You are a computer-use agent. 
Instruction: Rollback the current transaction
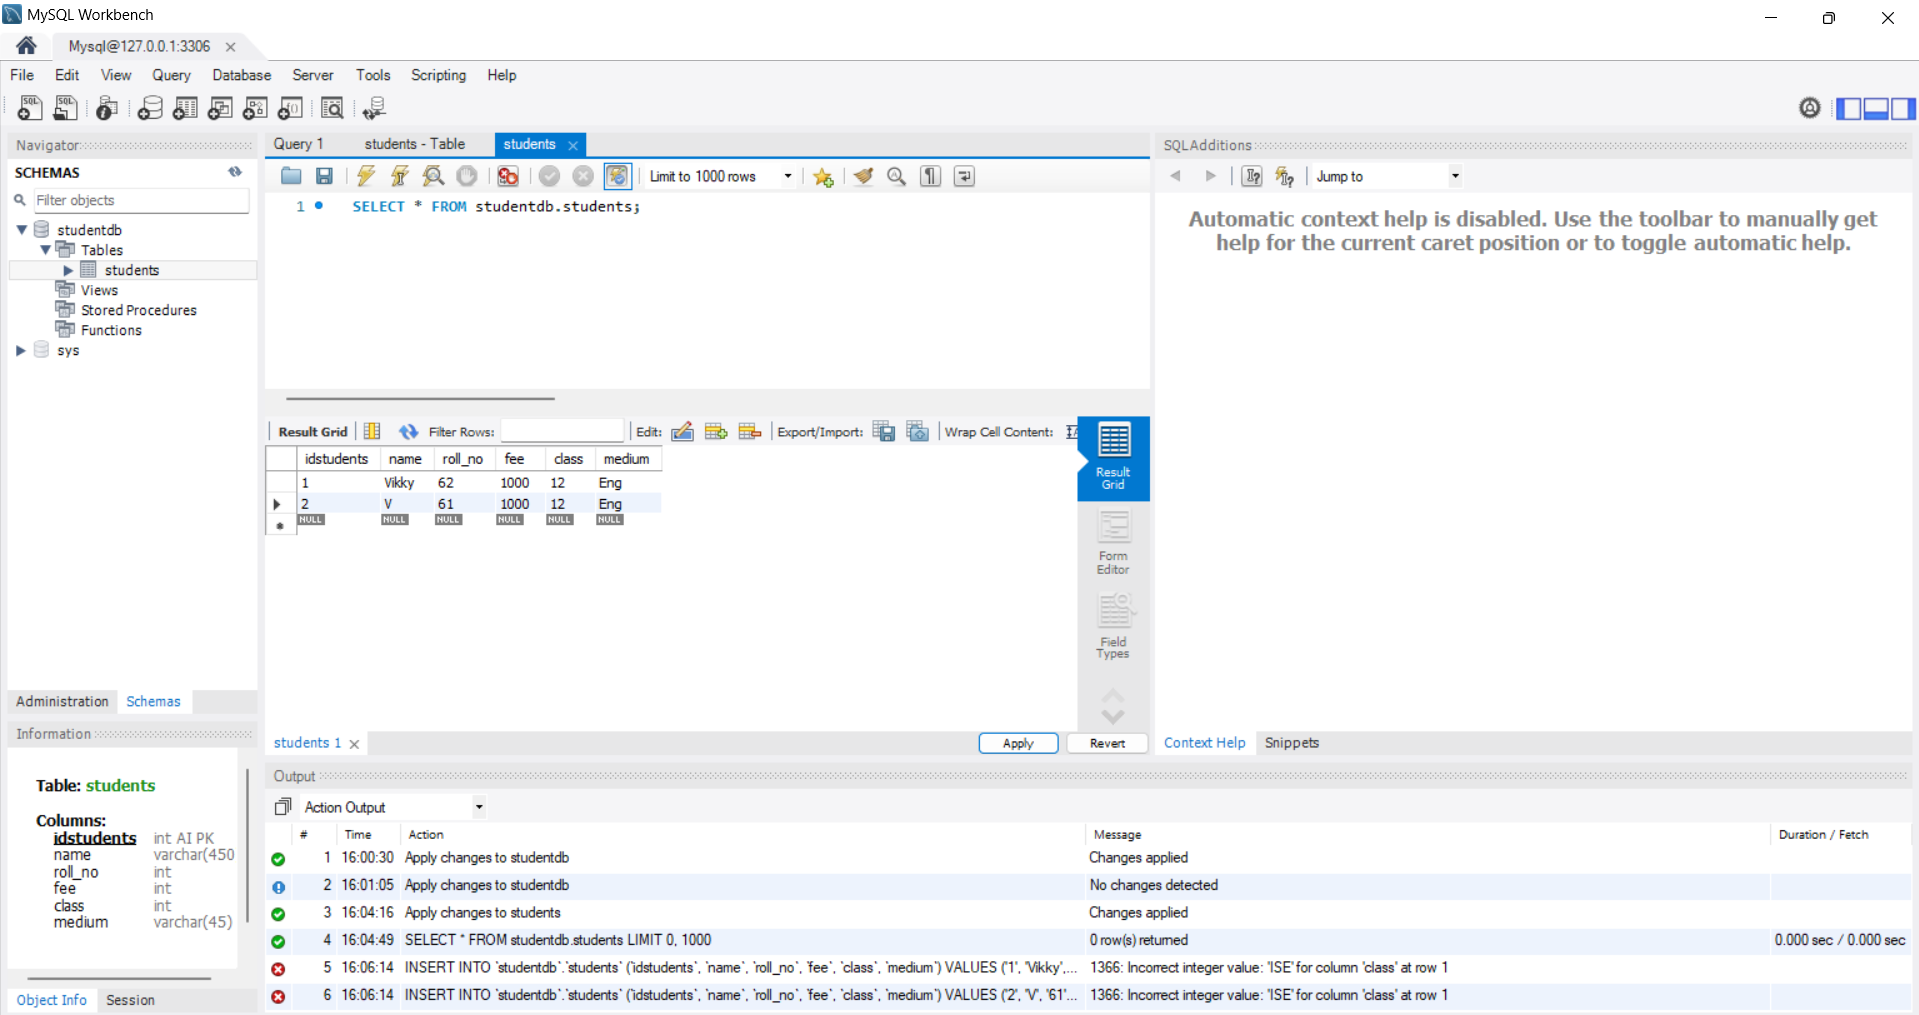[583, 176]
